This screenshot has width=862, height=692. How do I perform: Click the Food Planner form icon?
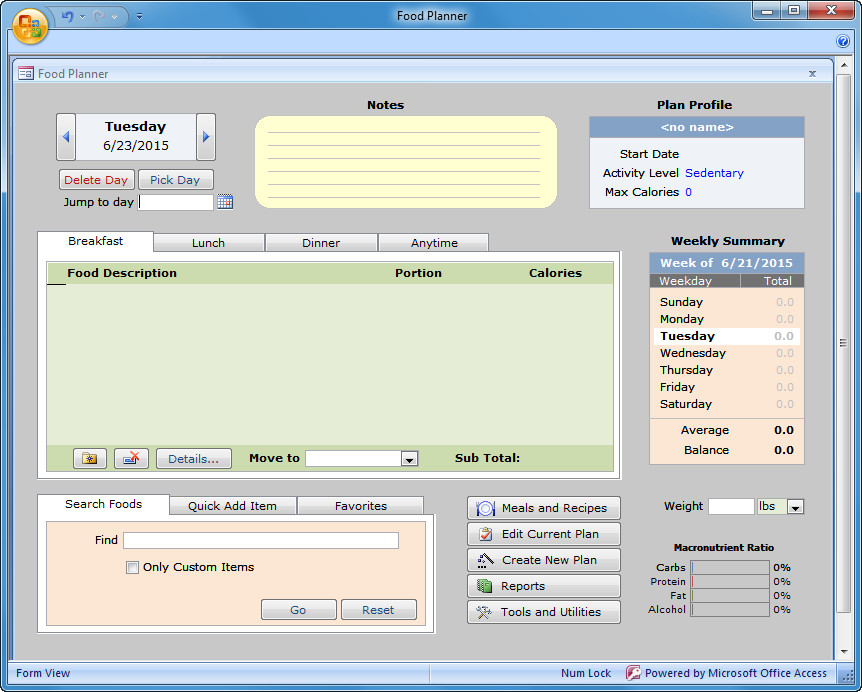[x=26, y=74]
